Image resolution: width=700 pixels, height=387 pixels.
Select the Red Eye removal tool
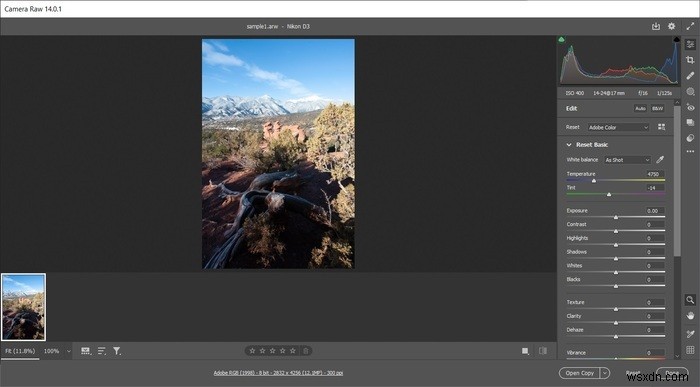tap(690, 107)
